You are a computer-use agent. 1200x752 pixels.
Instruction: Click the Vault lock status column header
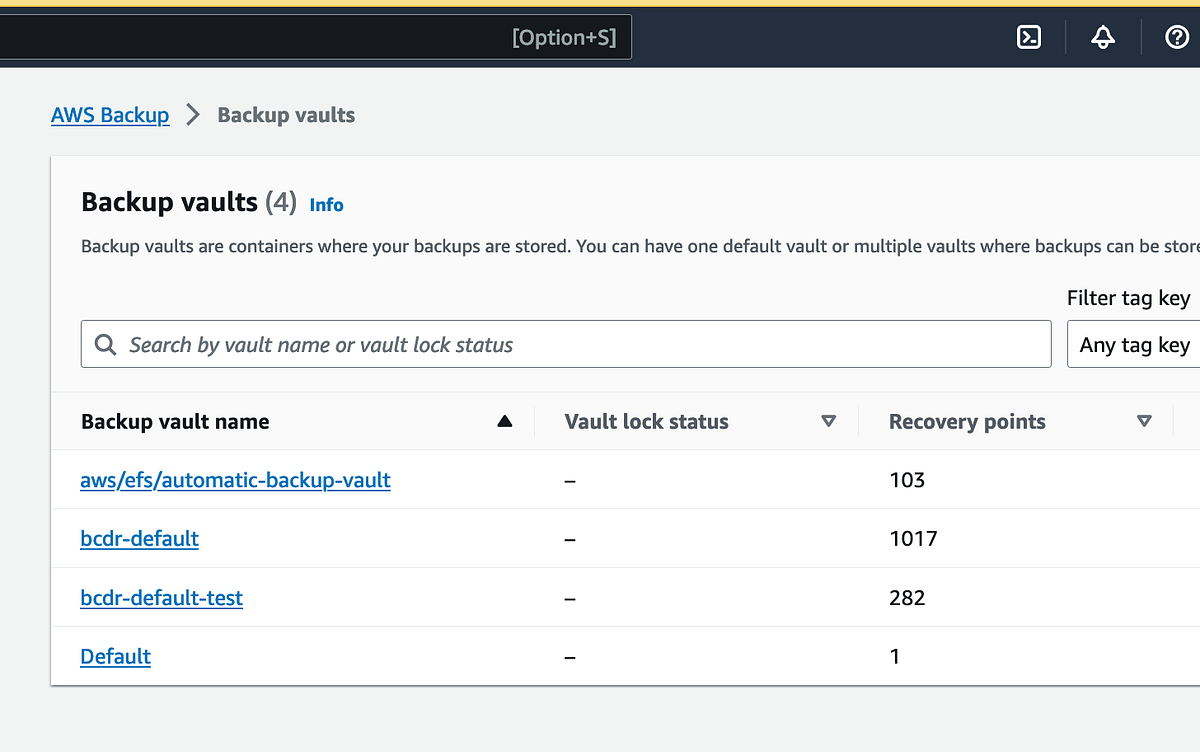(646, 422)
